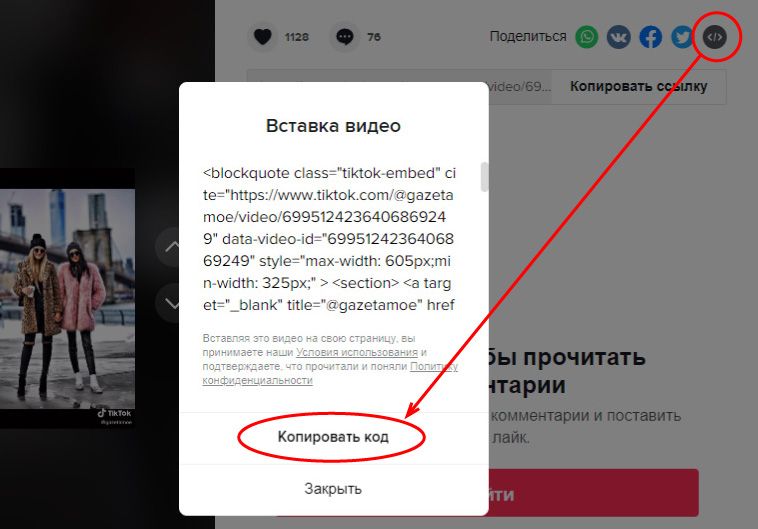Share video via Facebook icon

point(651,37)
